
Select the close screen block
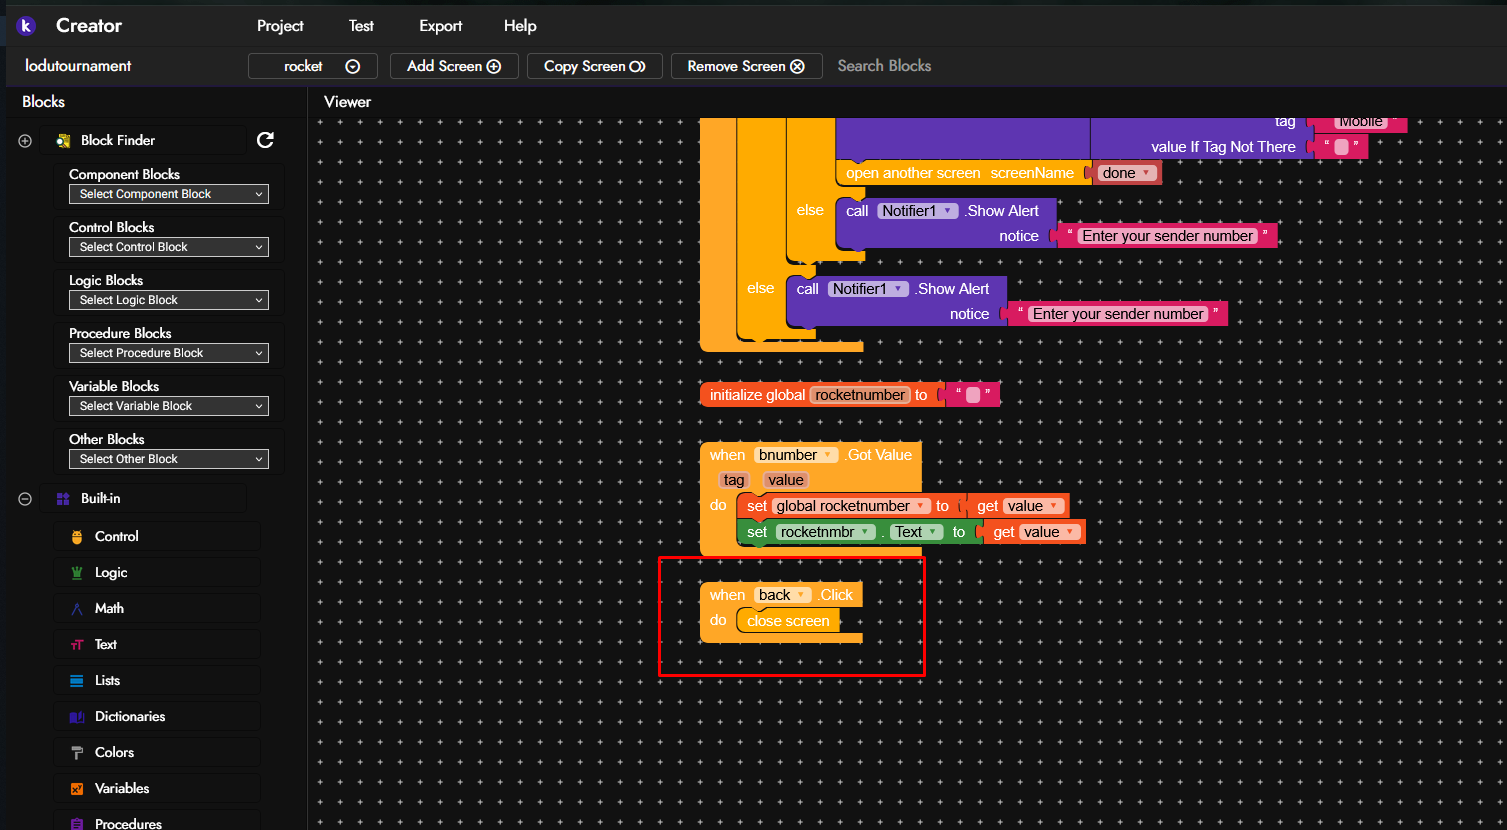(788, 621)
